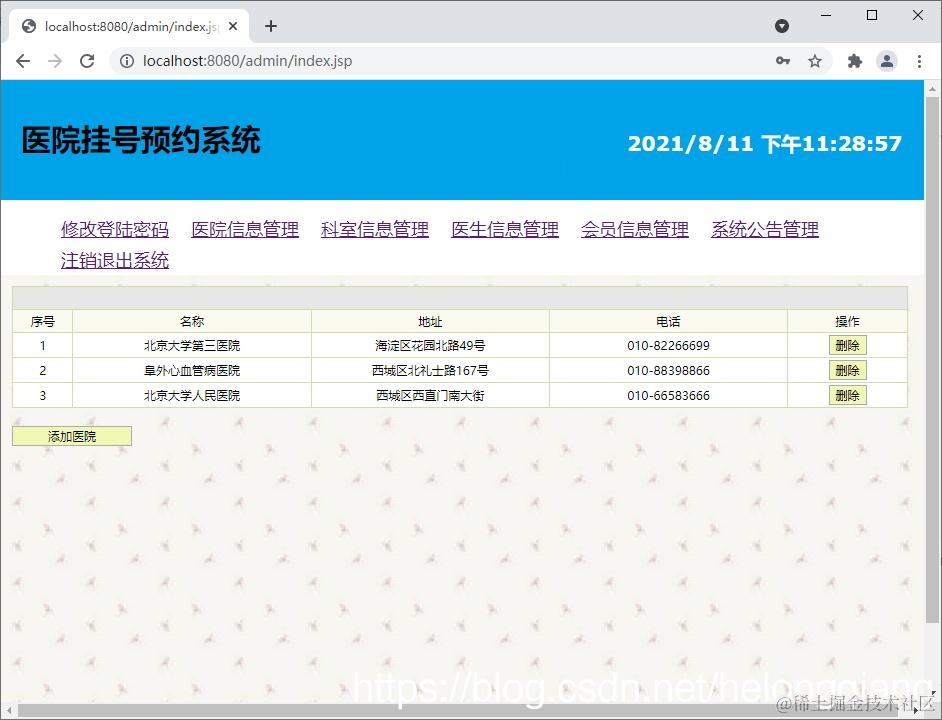Open a new browser tab
The width and height of the screenshot is (942, 720).
pyautogui.click(x=271, y=26)
